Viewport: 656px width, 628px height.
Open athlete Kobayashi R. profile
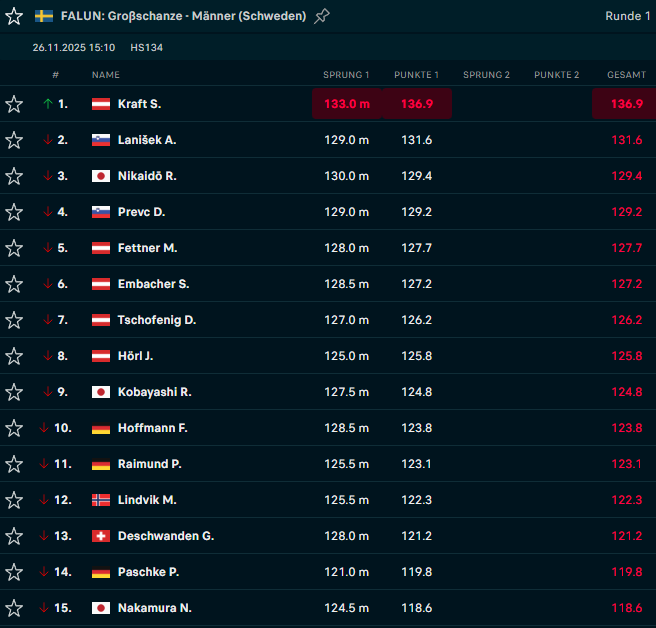(x=154, y=392)
